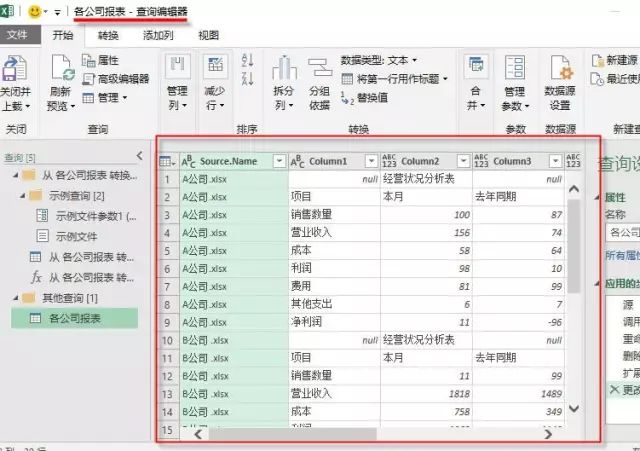The height and width of the screenshot is (451, 640).
Task: Open the Column1 filter dropdown
Action: [x=371, y=161]
